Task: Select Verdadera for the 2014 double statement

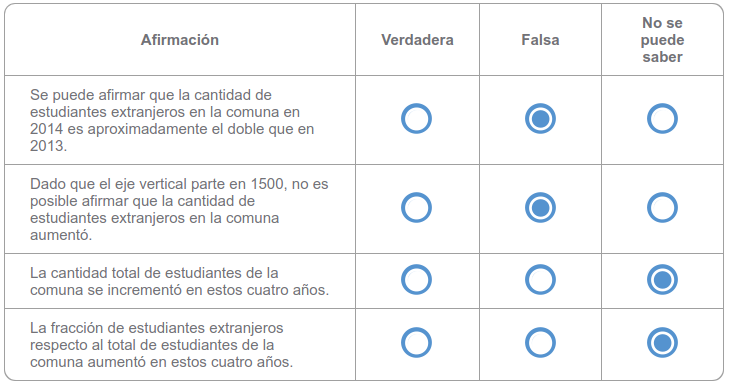Action: click(416, 119)
